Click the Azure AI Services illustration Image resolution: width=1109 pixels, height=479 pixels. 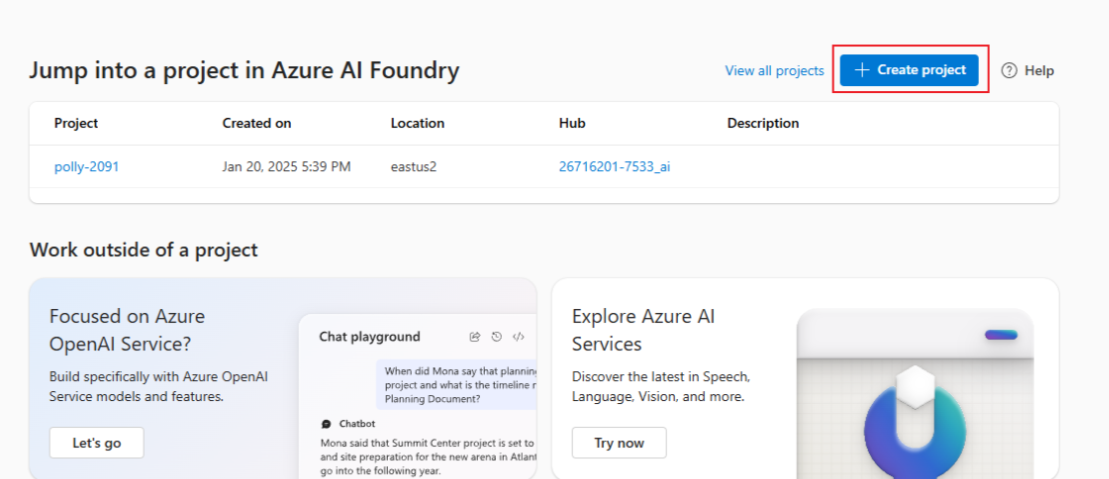click(915, 394)
